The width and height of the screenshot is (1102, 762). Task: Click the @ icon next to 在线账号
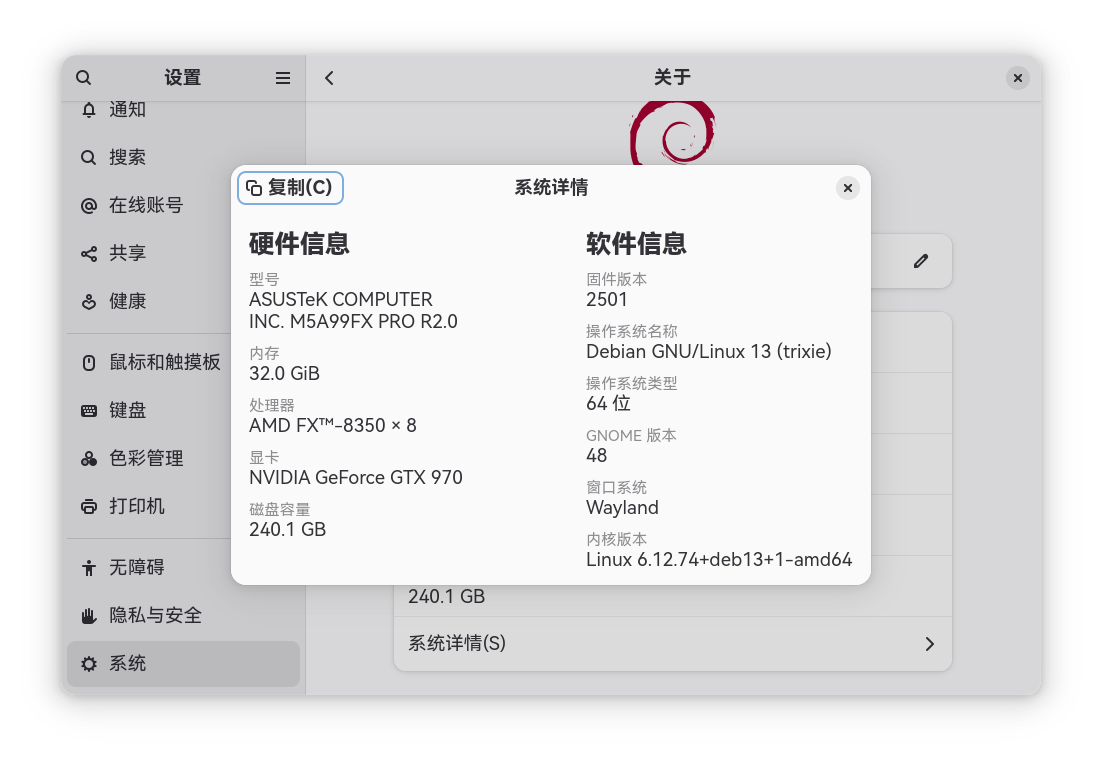pos(89,205)
